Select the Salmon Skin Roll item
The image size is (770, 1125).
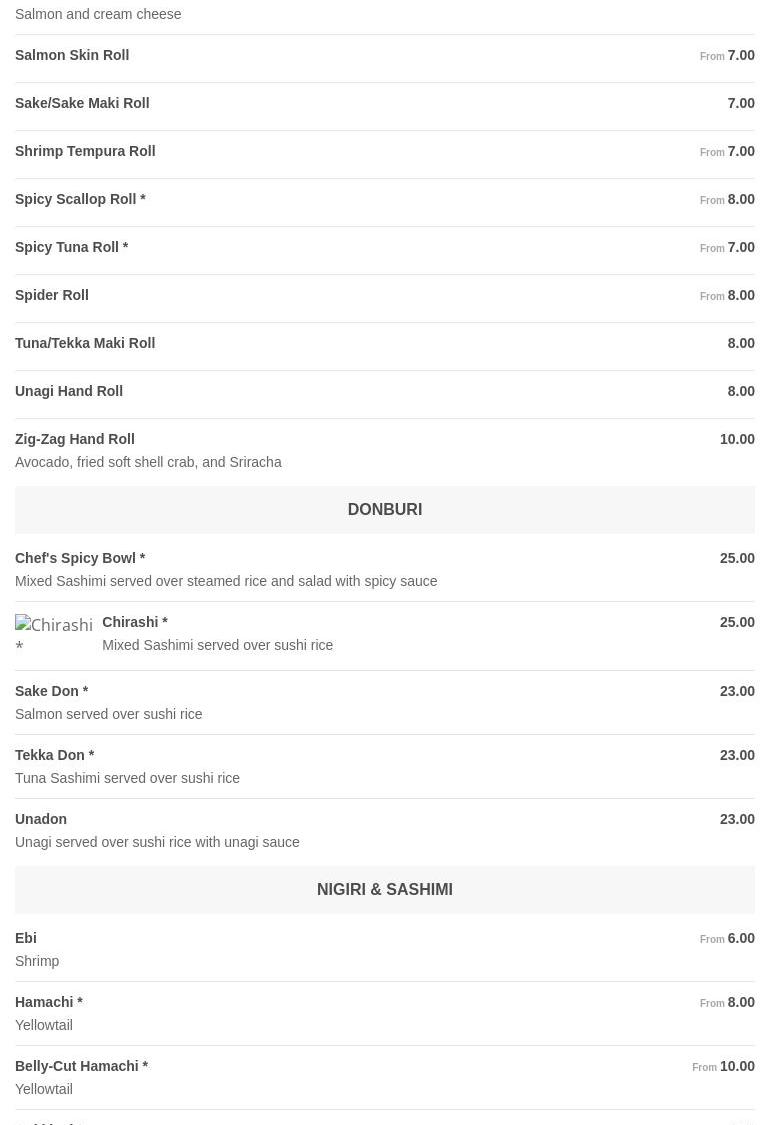[385, 56]
